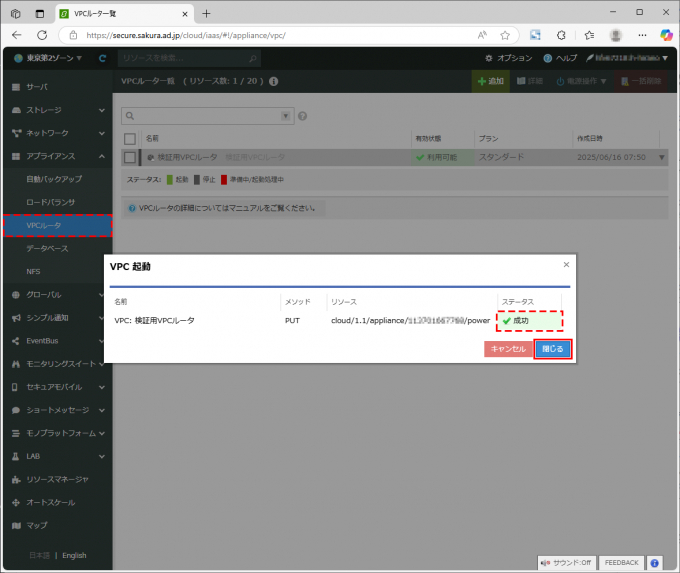Select VPCルータ in the sidebar
Screen dimensions: 680x573
(x=58, y=226)
